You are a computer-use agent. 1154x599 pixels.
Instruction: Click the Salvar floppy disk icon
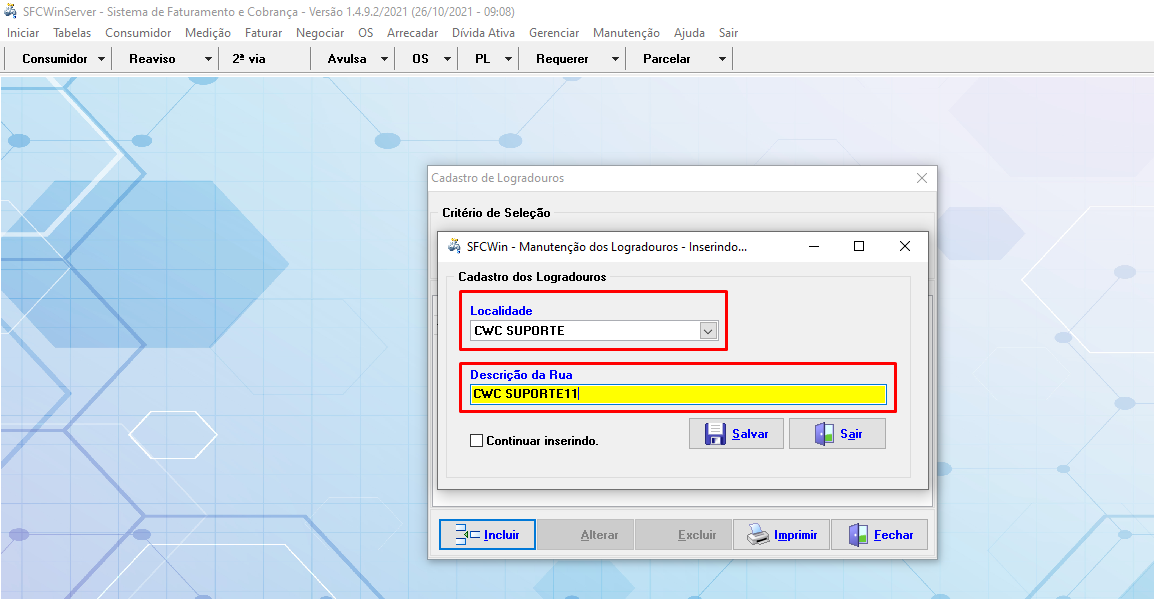(x=714, y=434)
